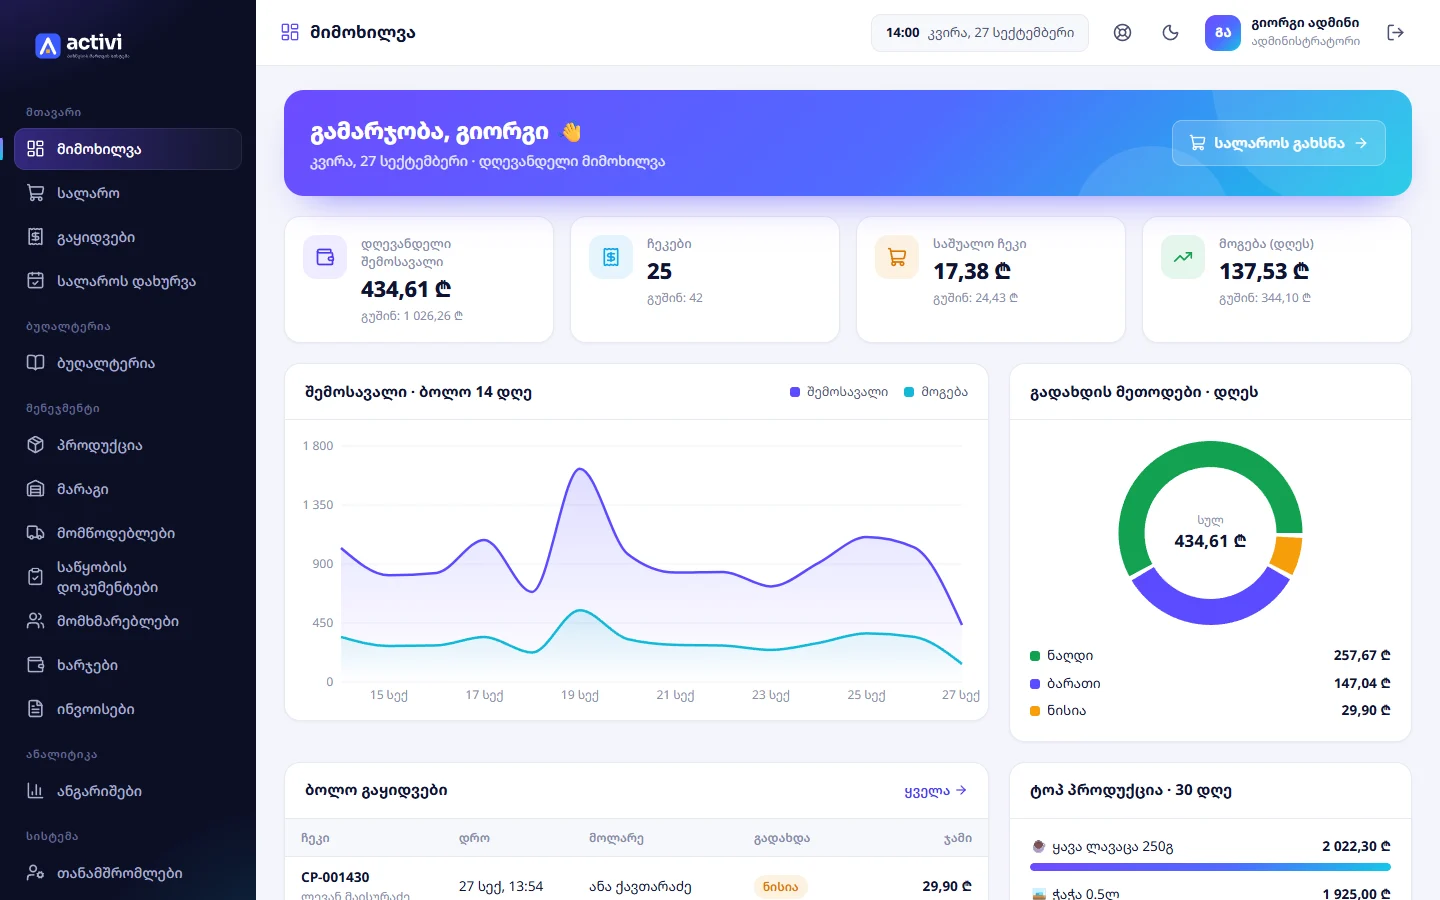Open the ყველა link in ბოლო გაყიდვები
Image resolution: width=1440 pixels, height=900 pixels.
[935, 791]
